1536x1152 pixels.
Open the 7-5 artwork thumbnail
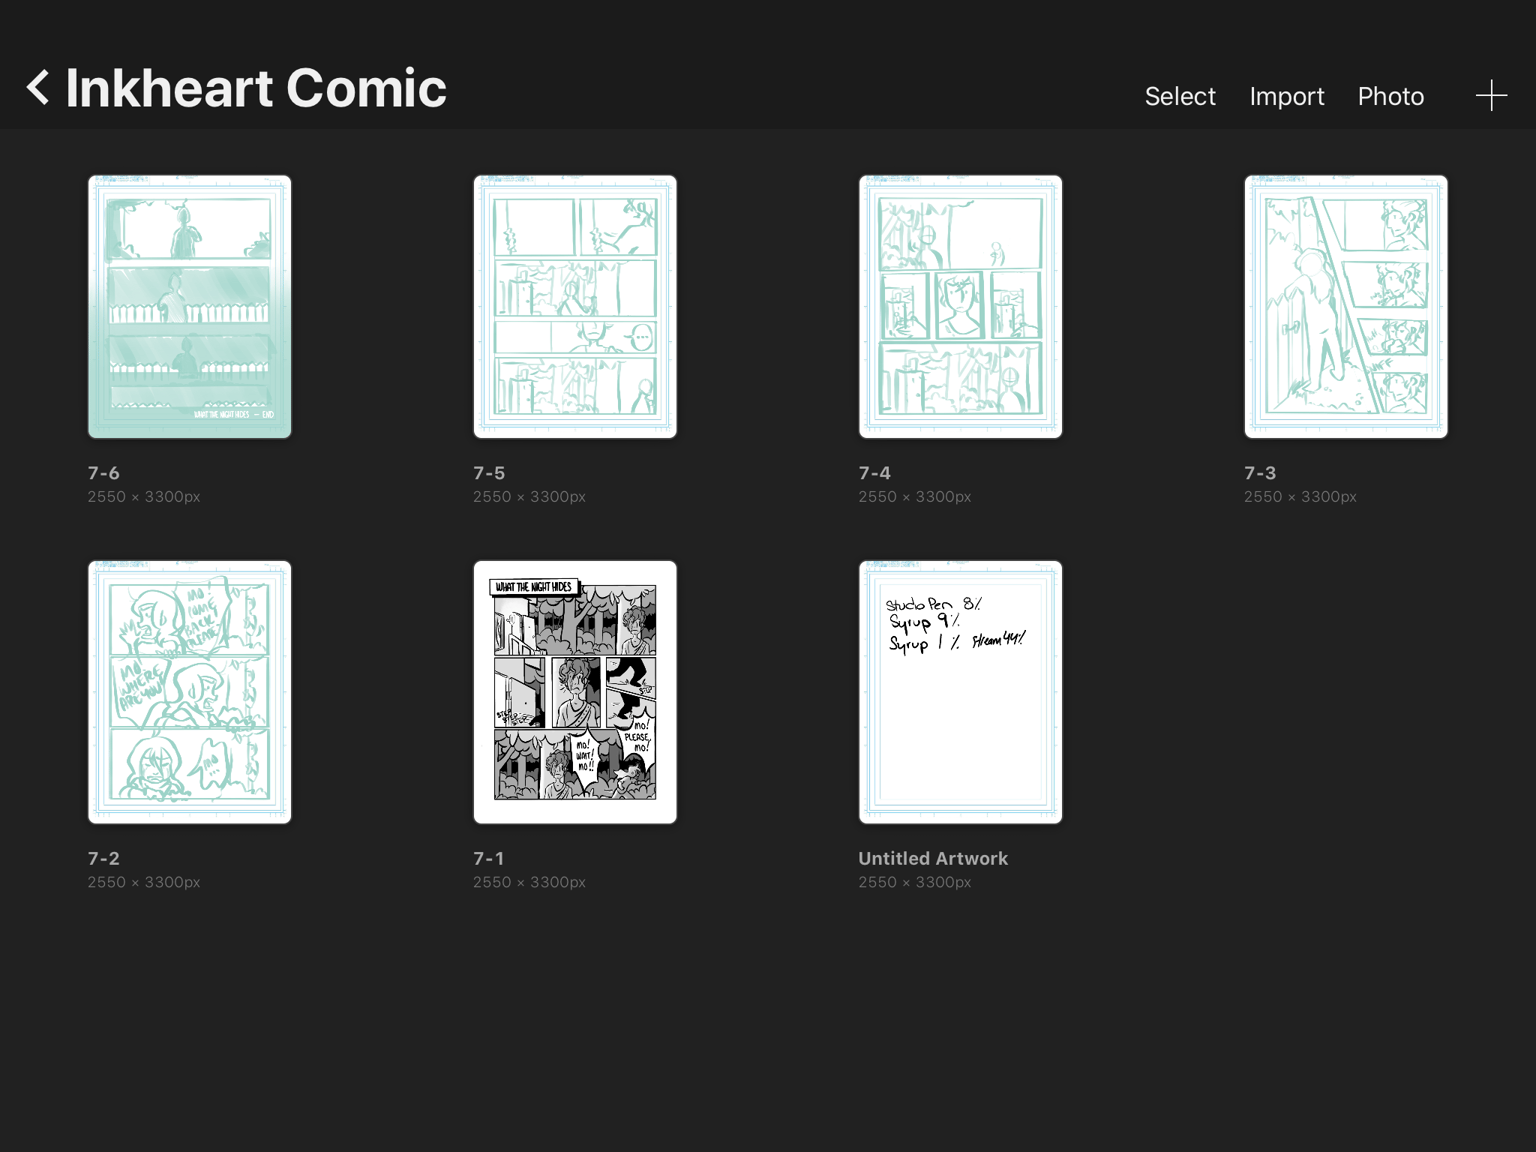pos(575,307)
